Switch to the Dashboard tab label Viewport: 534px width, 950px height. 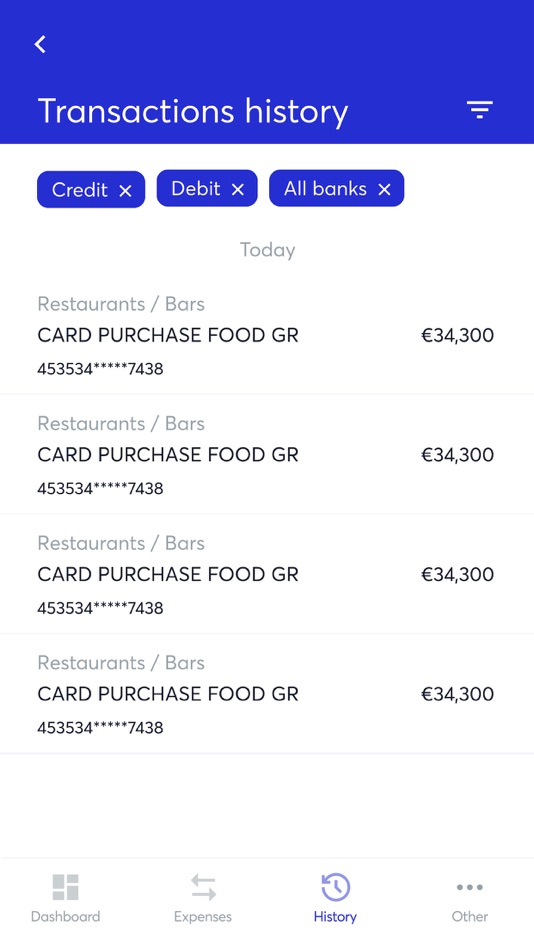coord(65,916)
